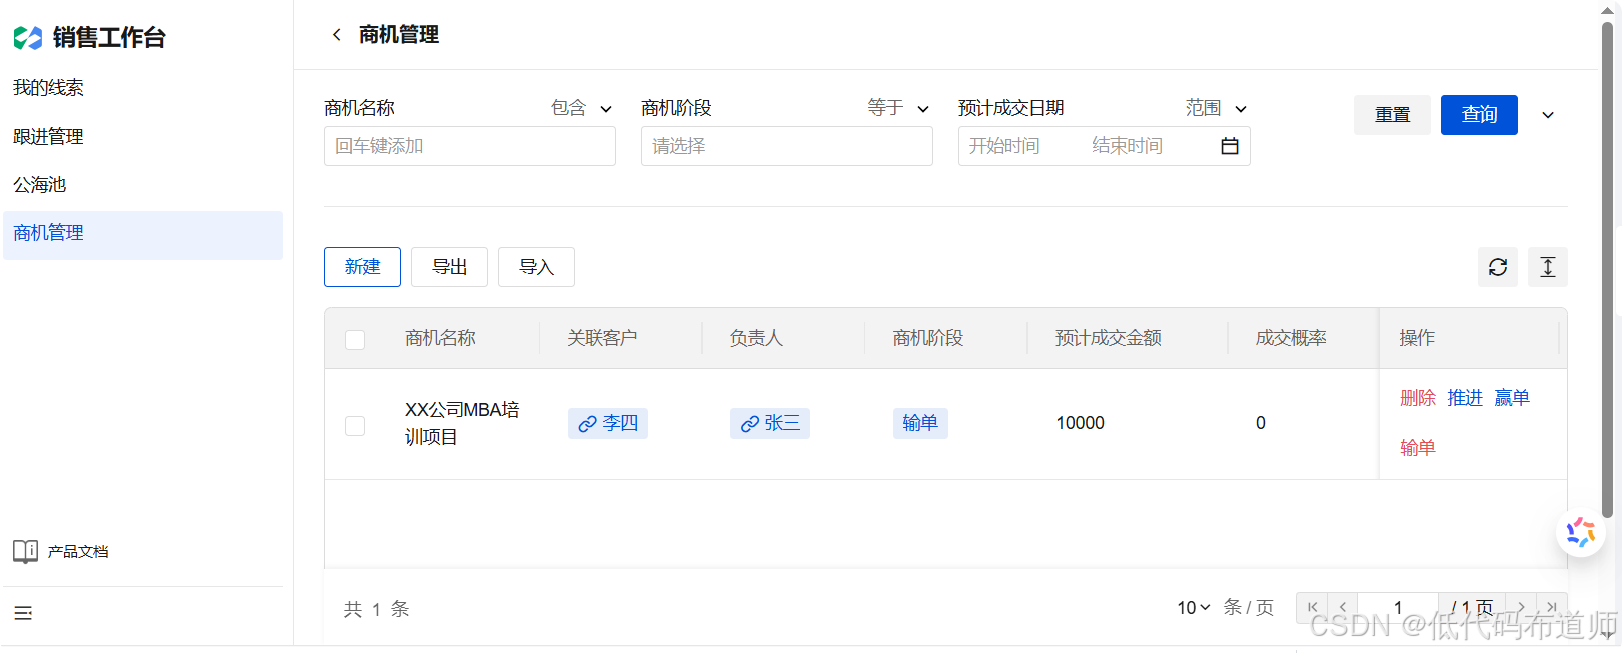Image resolution: width=1622 pixels, height=653 pixels.
Task: Click the 商机名称 column header
Action: [440, 338]
